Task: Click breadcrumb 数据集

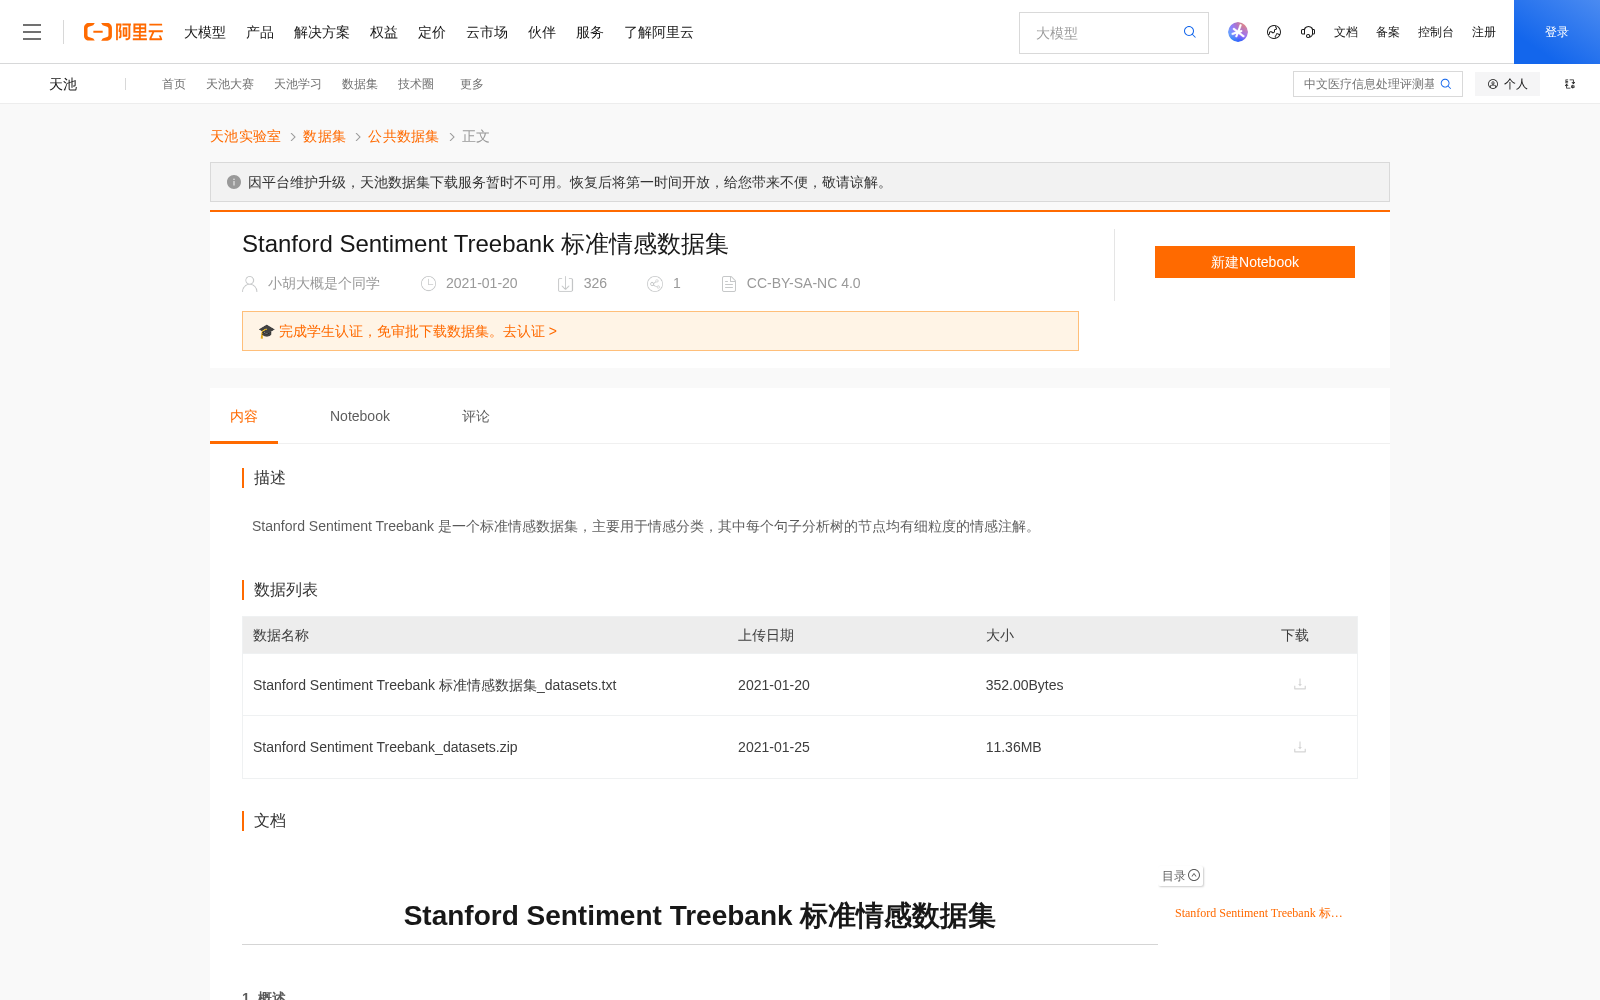Action: click(x=324, y=136)
